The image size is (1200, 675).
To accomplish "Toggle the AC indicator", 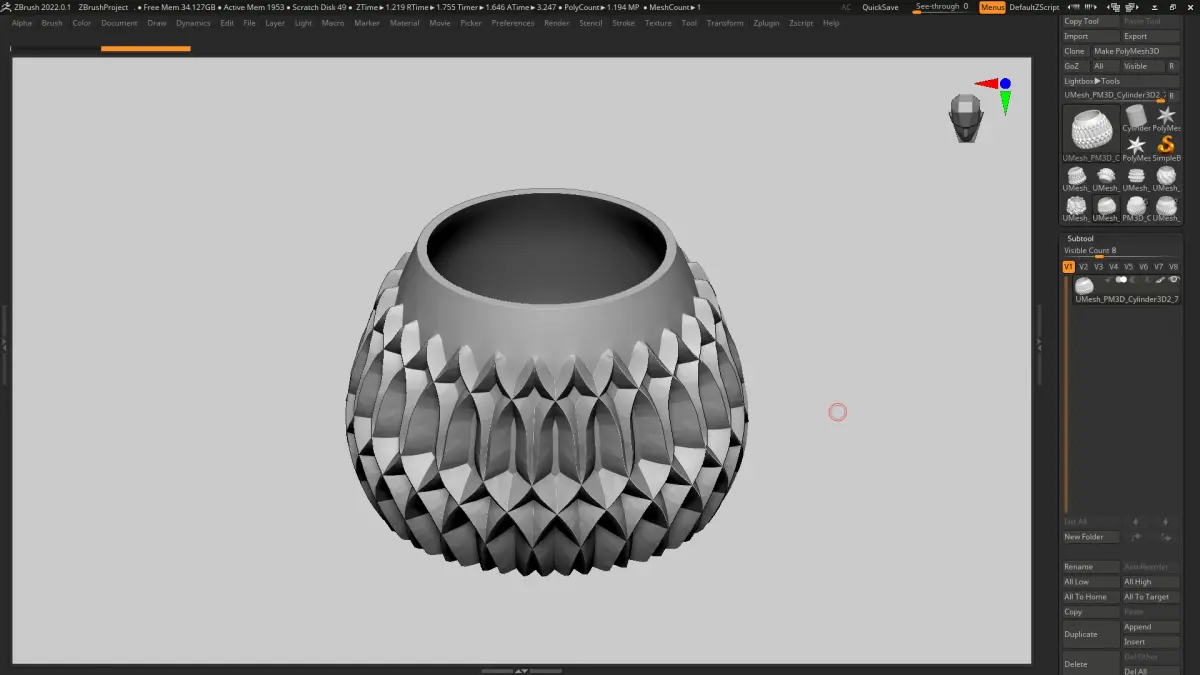I will click(x=846, y=7).
